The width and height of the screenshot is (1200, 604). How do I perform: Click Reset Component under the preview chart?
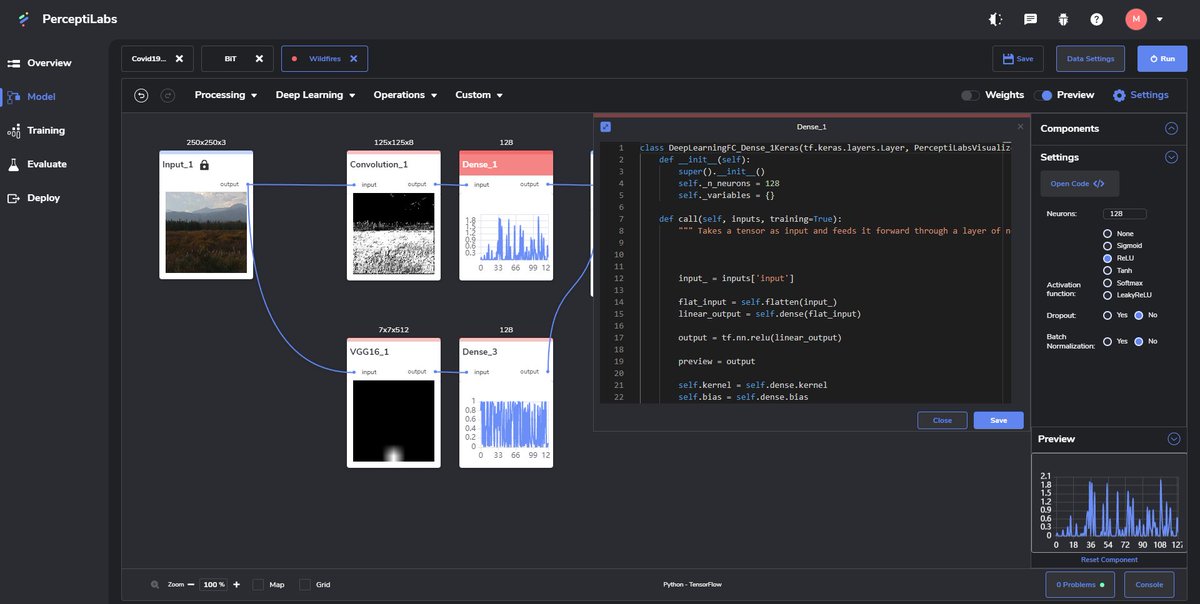(x=1108, y=560)
